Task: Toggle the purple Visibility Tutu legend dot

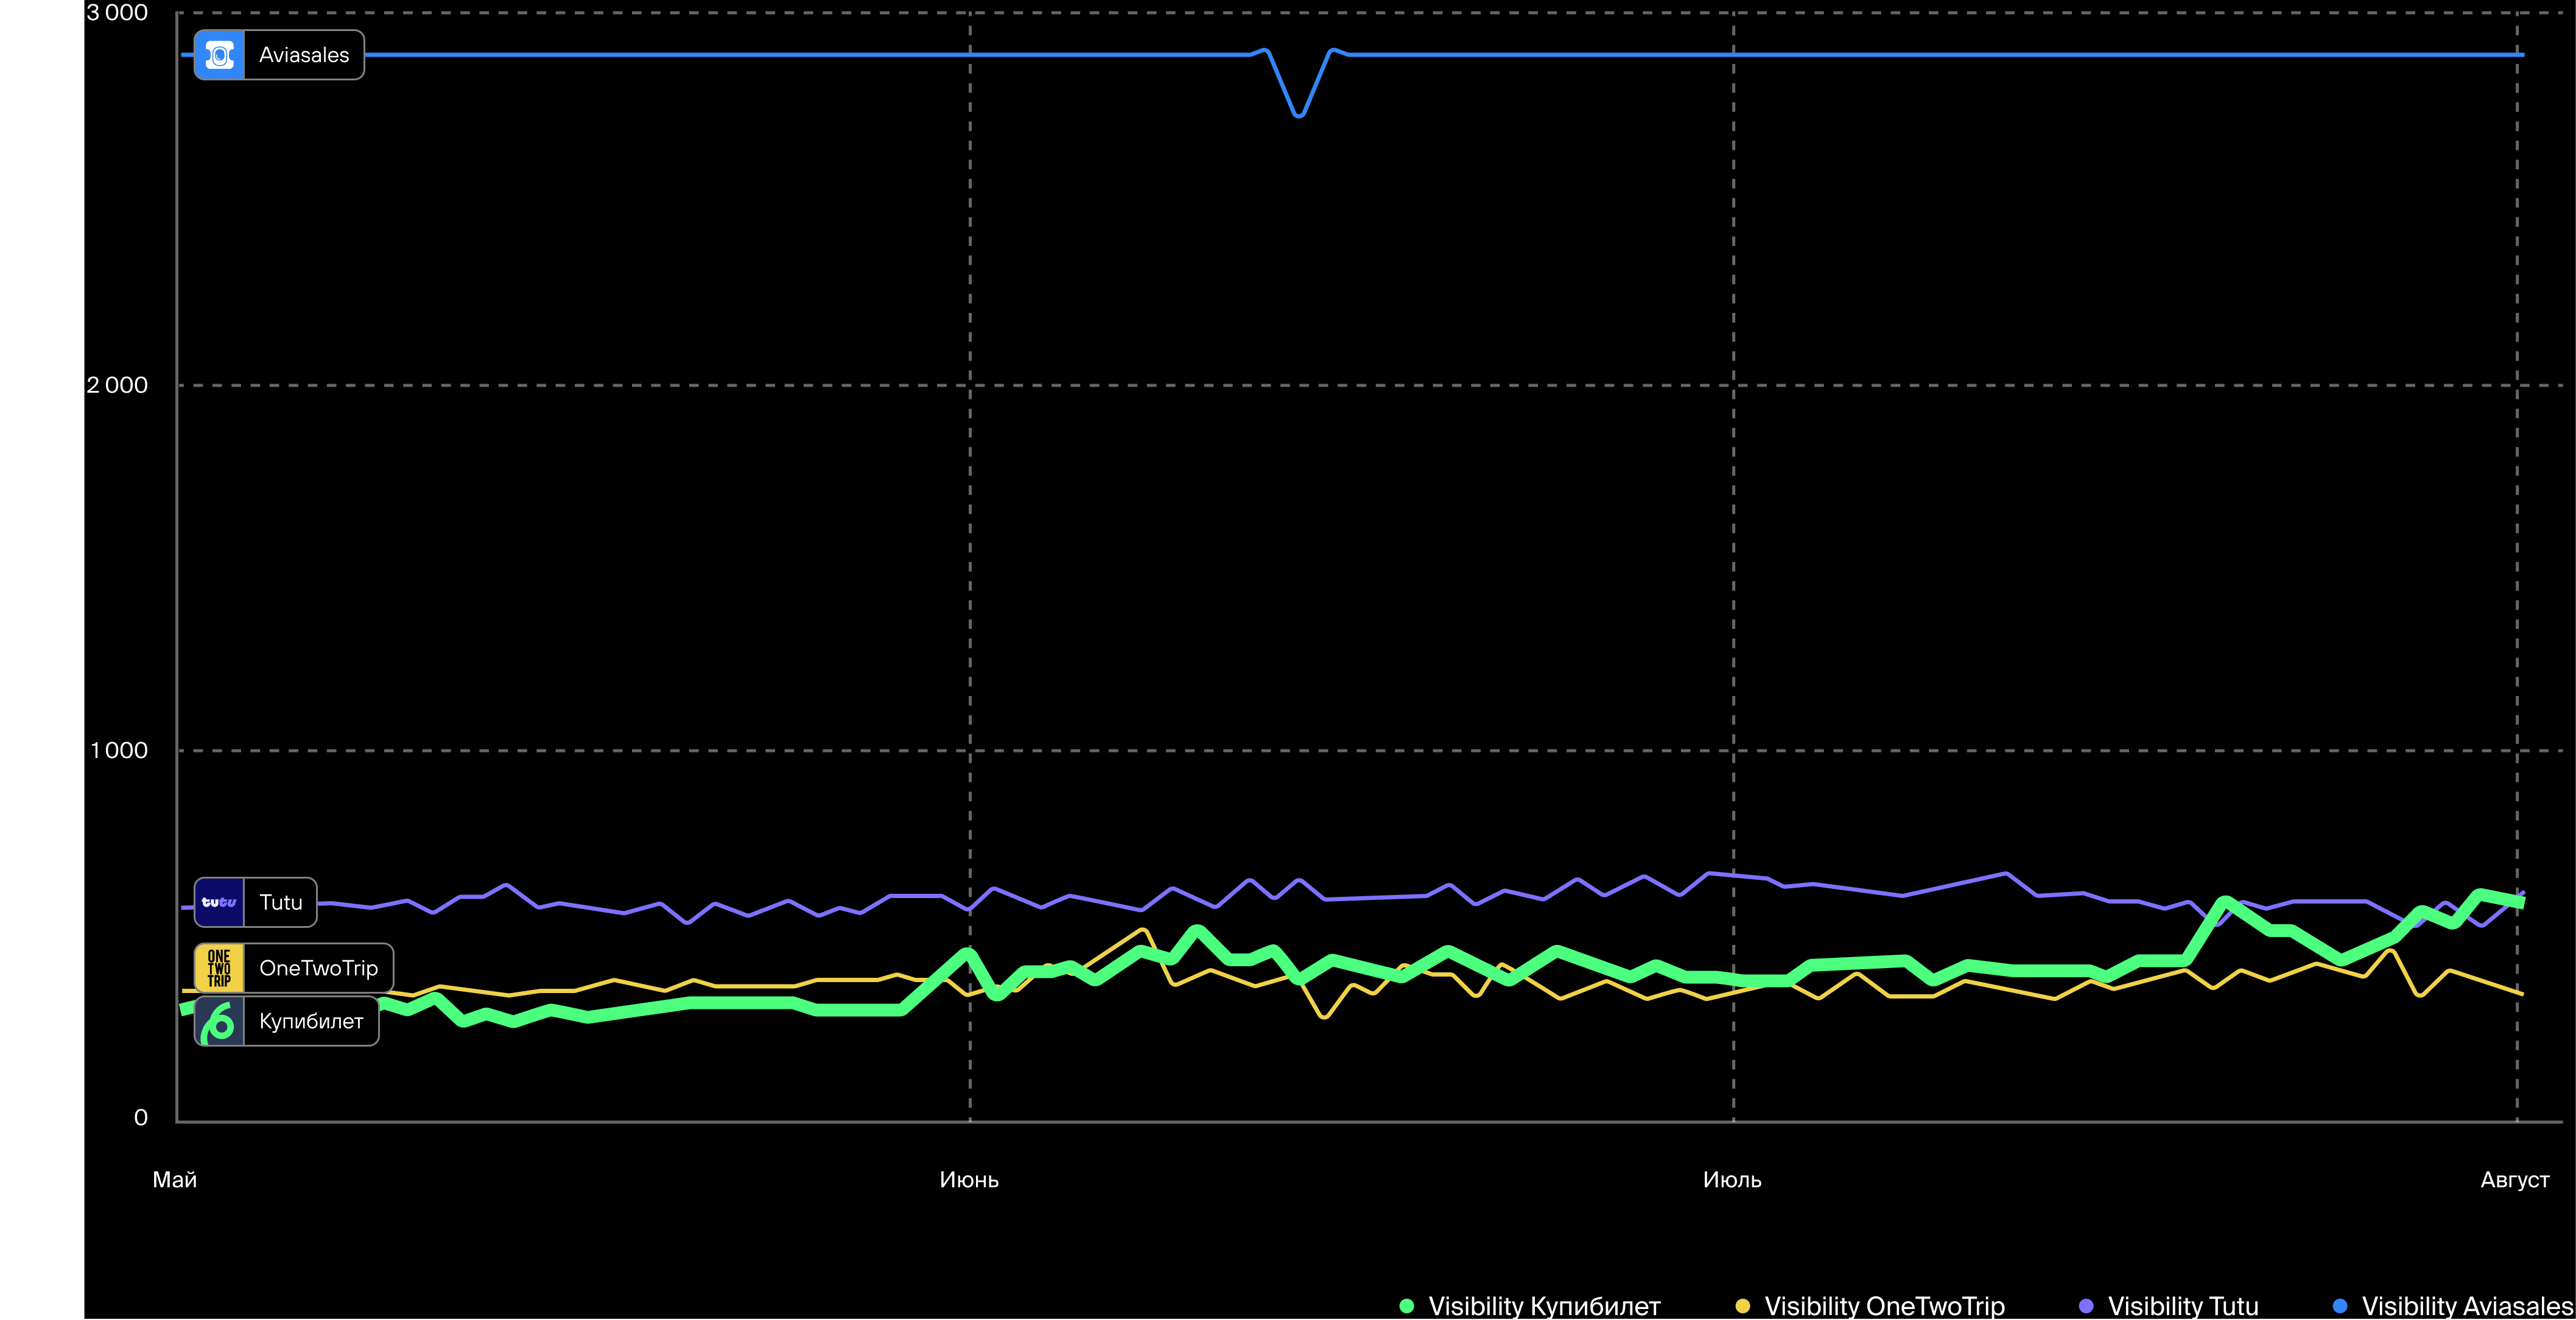Action: [2086, 1305]
